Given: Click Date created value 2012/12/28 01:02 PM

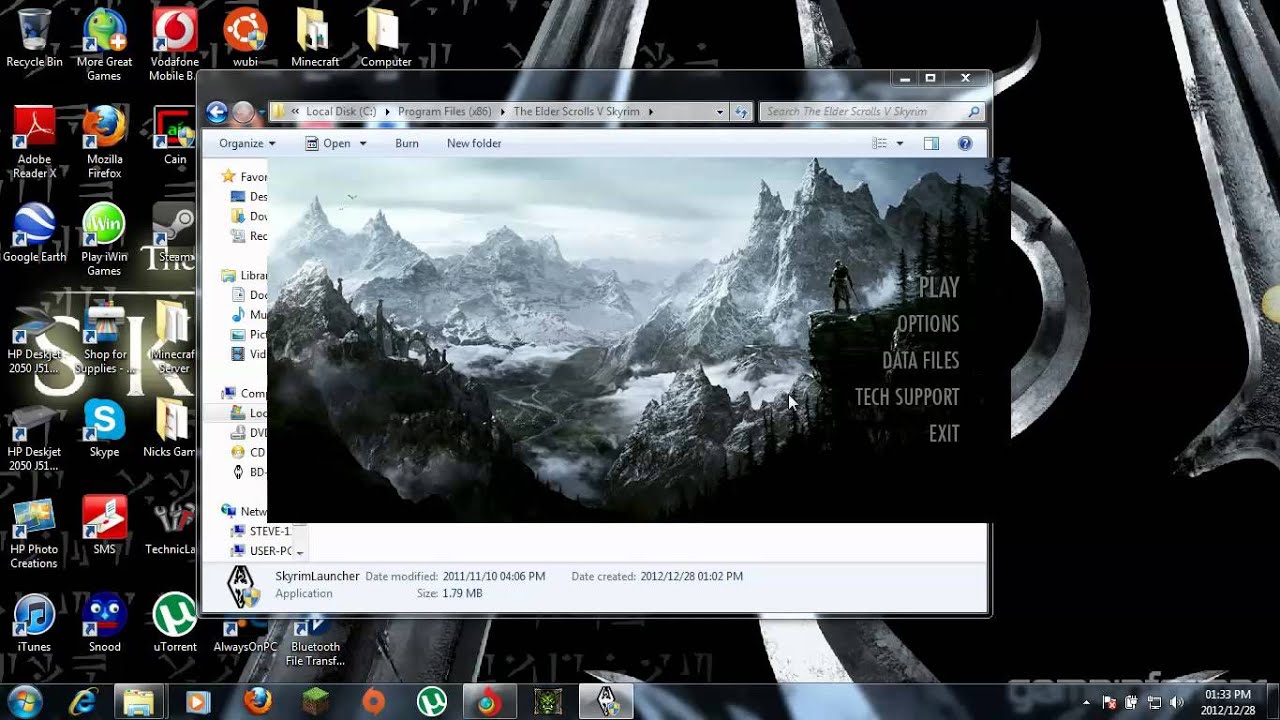Looking at the screenshot, I should coord(691,577).
